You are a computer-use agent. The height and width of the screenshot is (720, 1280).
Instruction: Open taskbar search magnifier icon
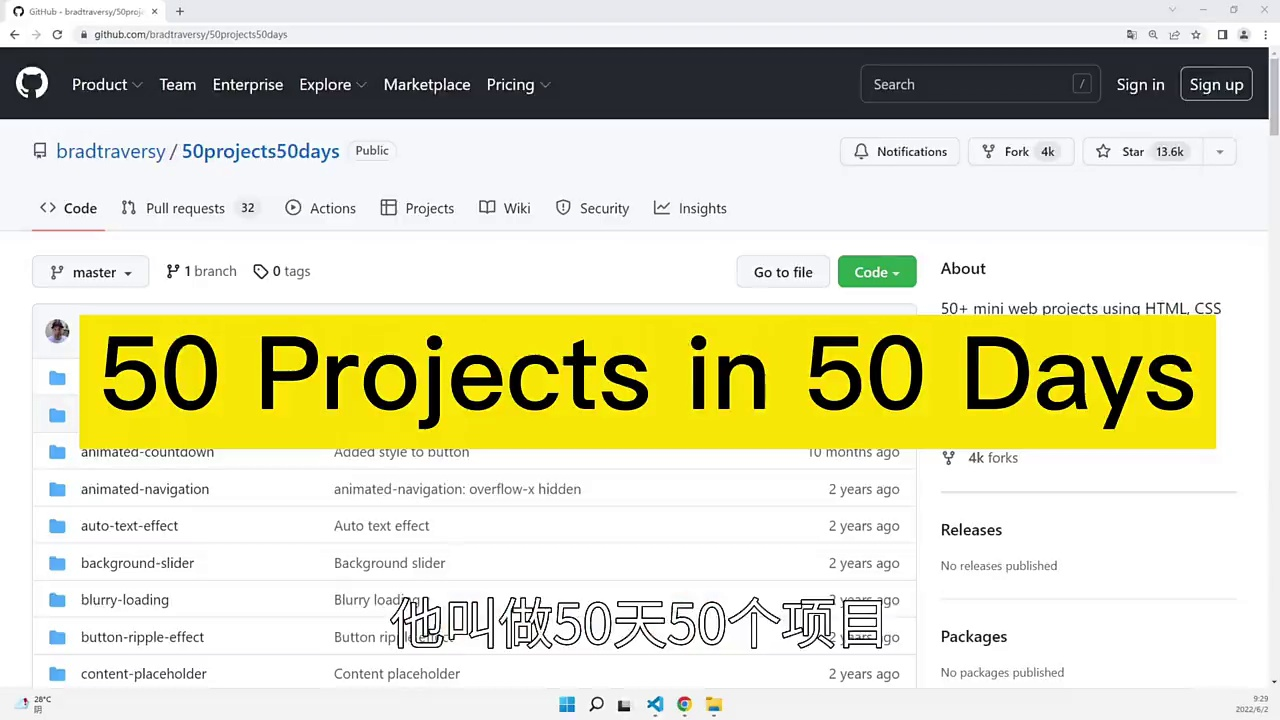(x=596, y=704)
